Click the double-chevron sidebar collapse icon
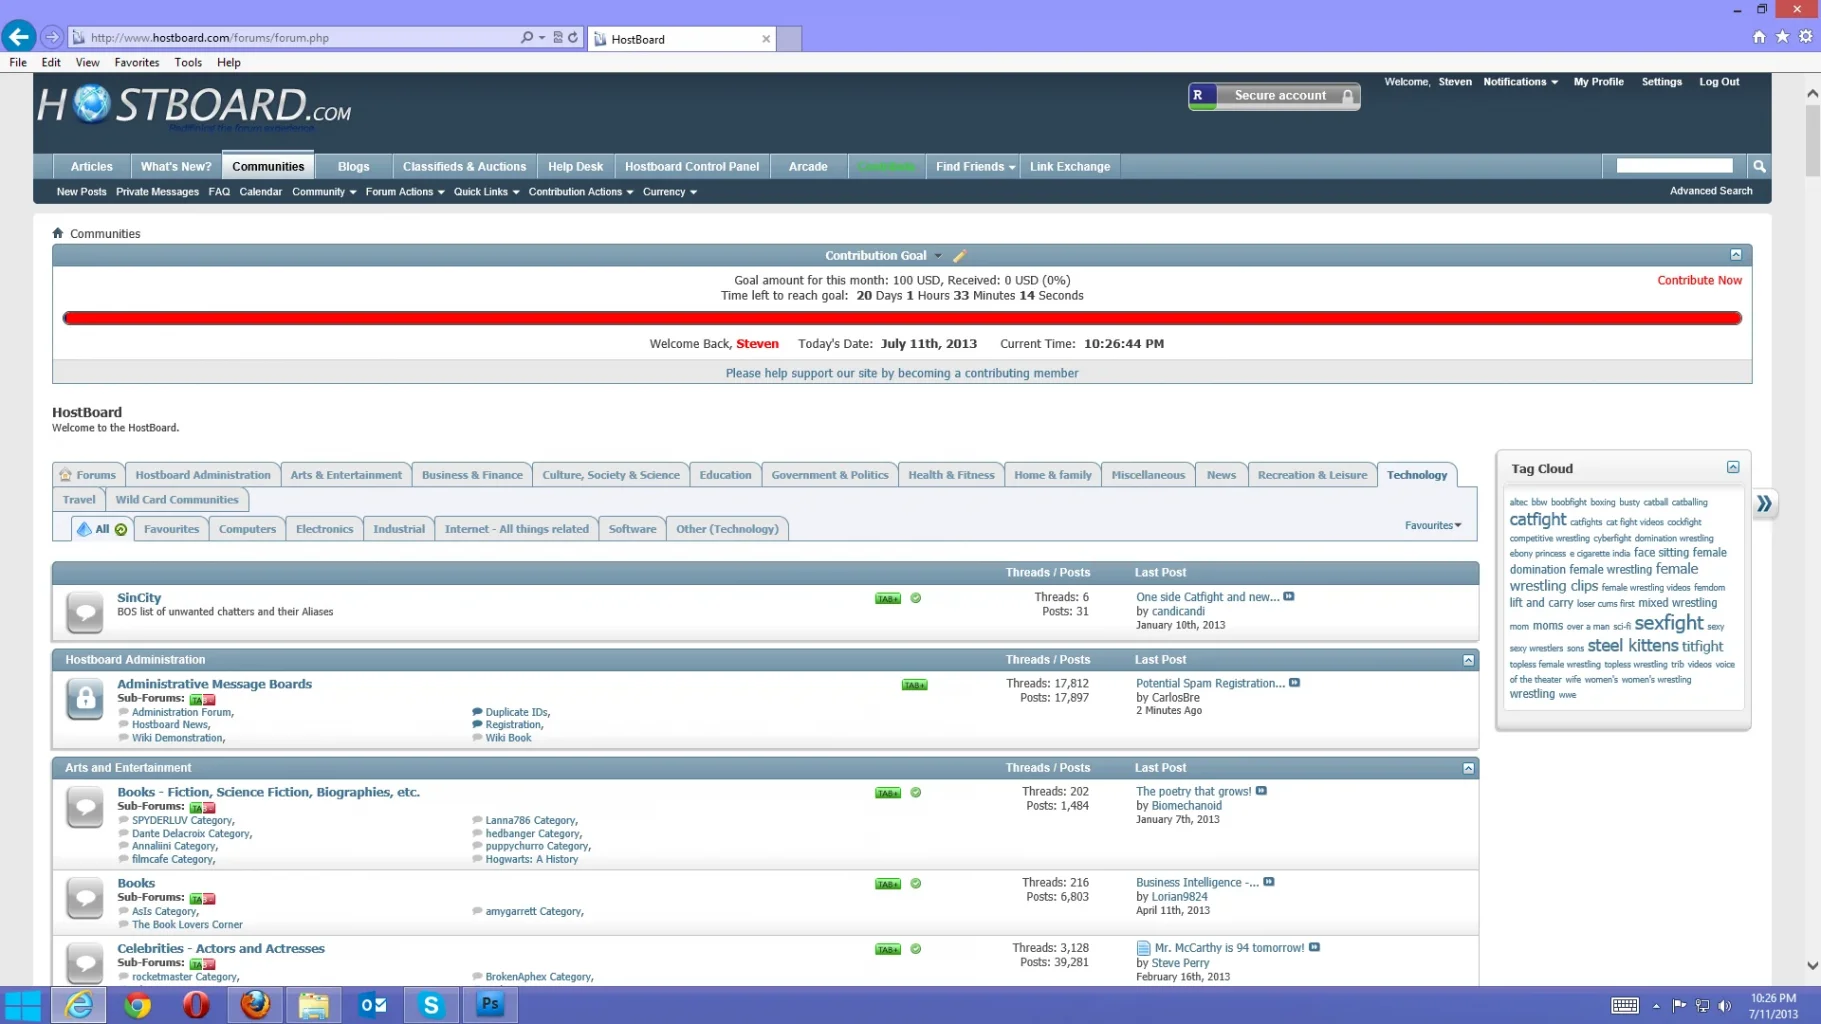 point(1765,503)
